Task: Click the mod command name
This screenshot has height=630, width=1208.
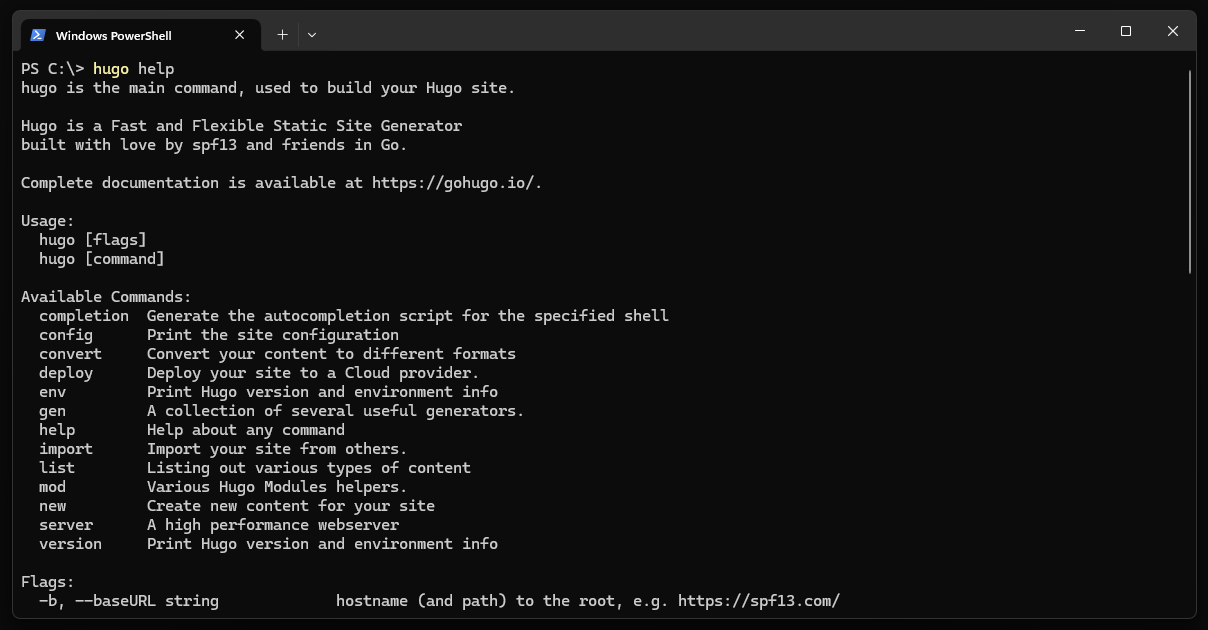Action: (x=52, y=487)
